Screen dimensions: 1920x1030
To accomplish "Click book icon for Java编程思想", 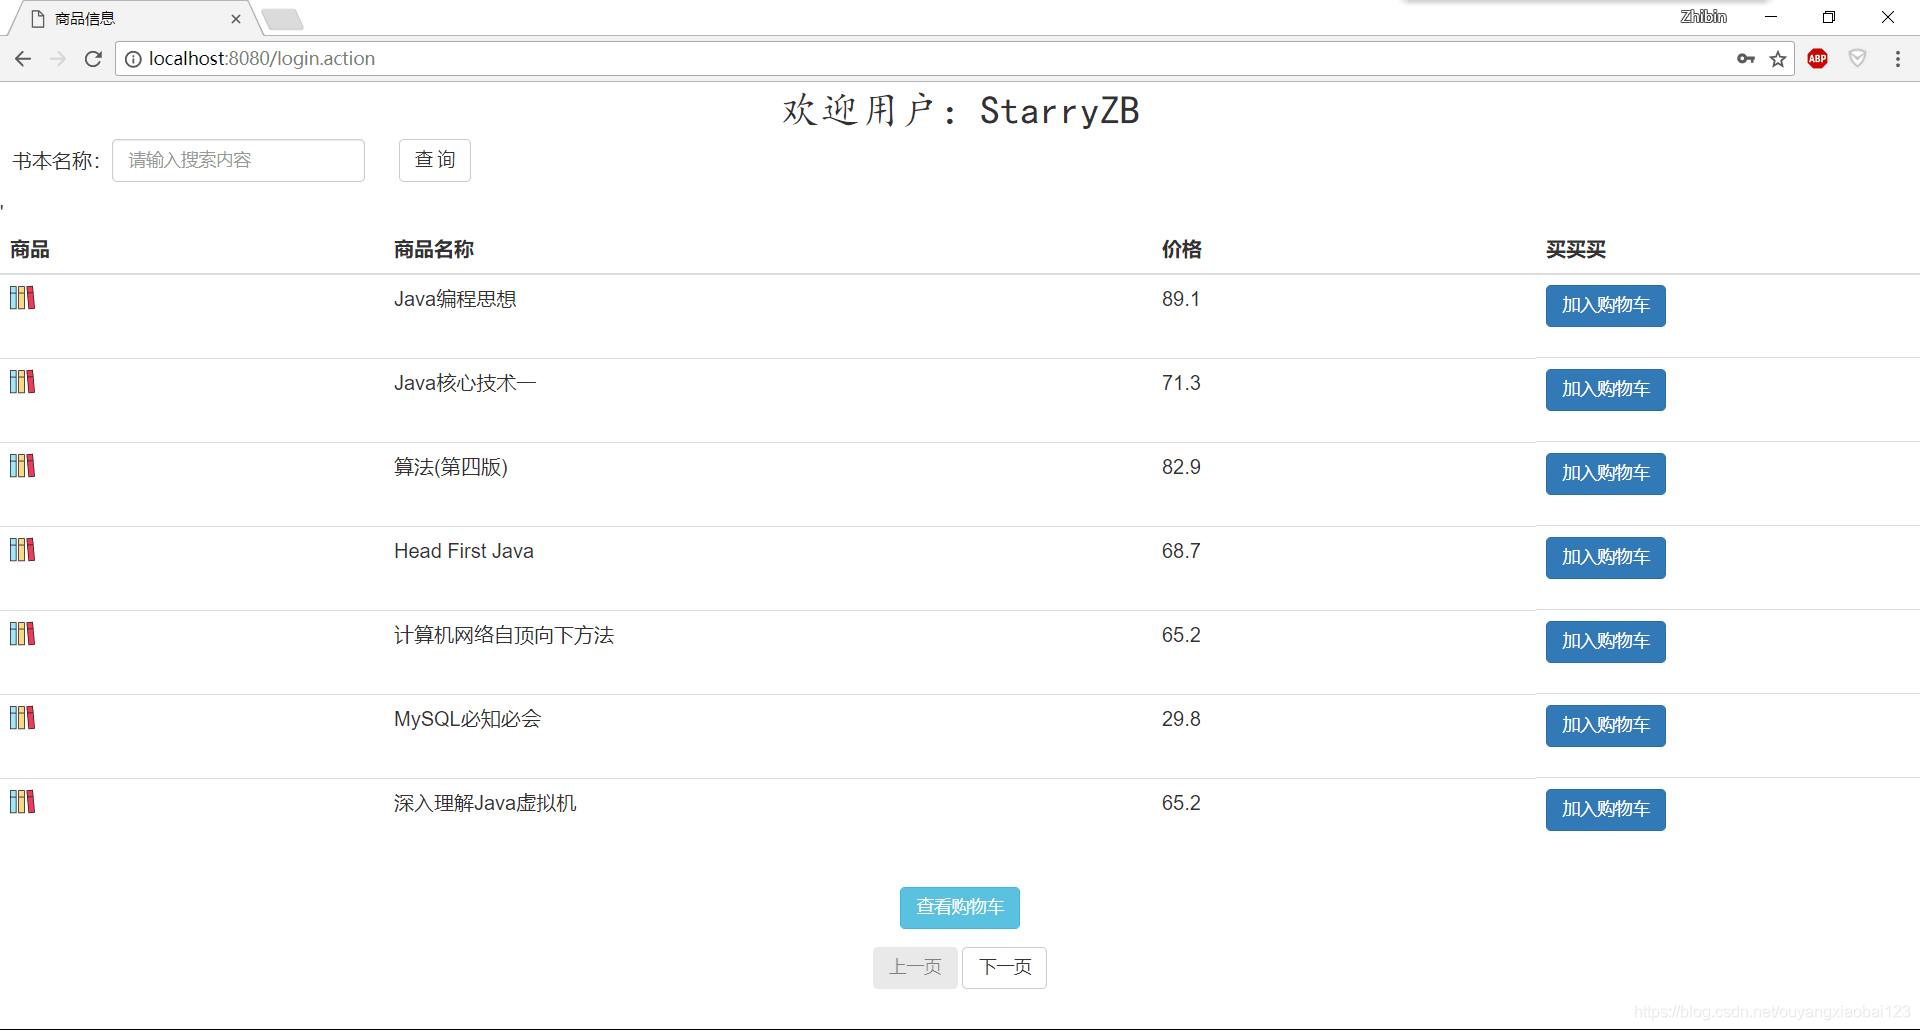I will (22, 298).
